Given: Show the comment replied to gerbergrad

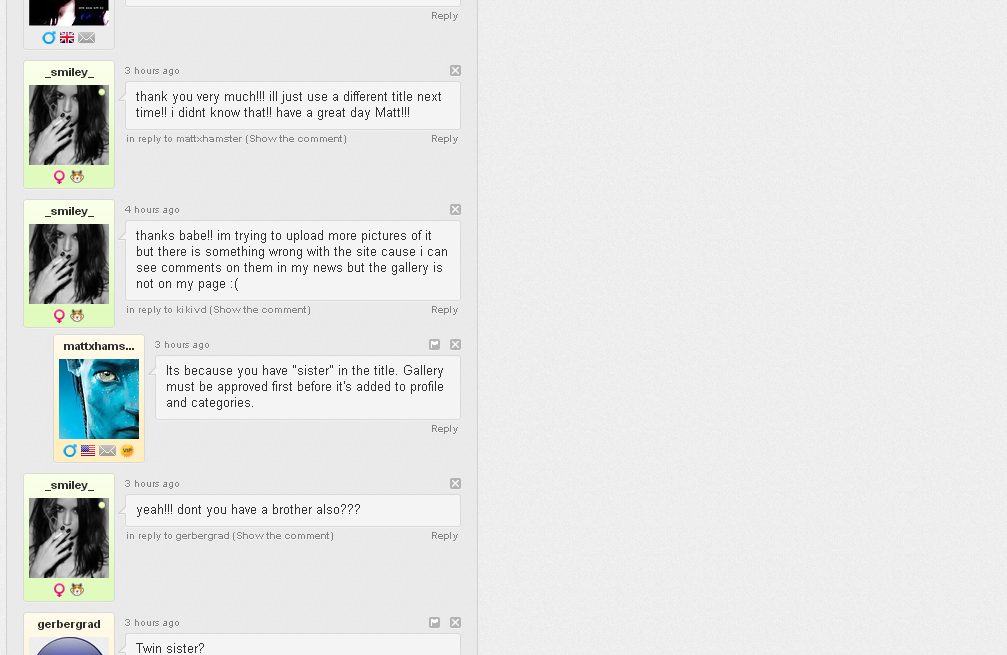Looking at the screenshot, I should (x=284, y=536).
